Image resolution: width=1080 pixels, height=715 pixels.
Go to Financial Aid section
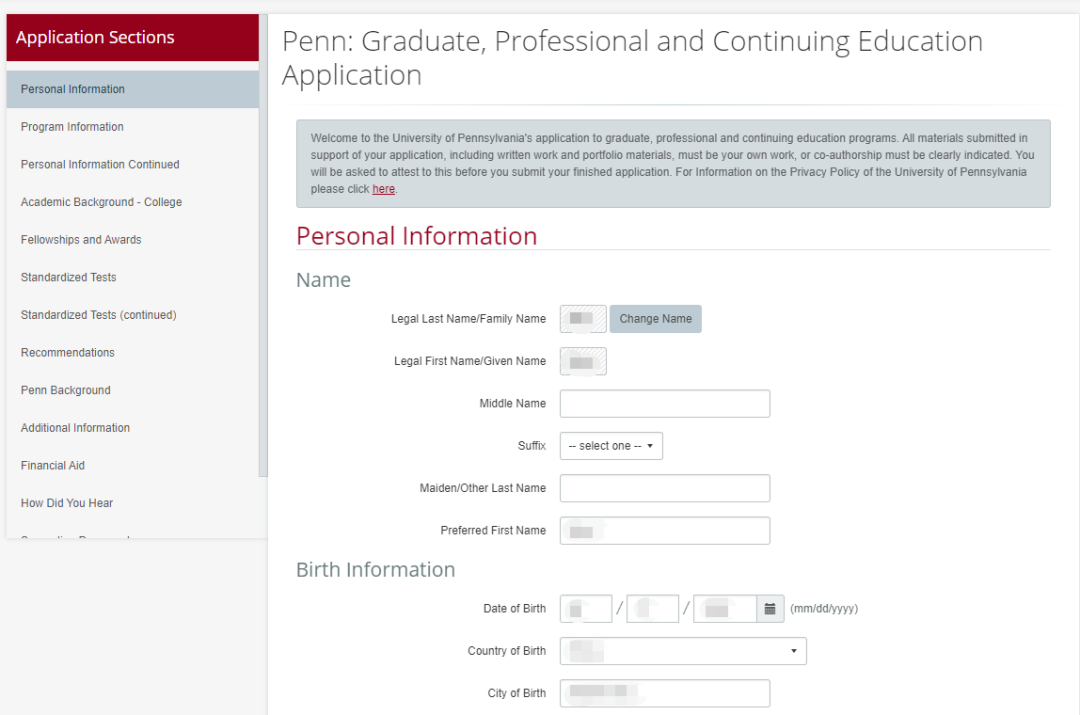55,465
